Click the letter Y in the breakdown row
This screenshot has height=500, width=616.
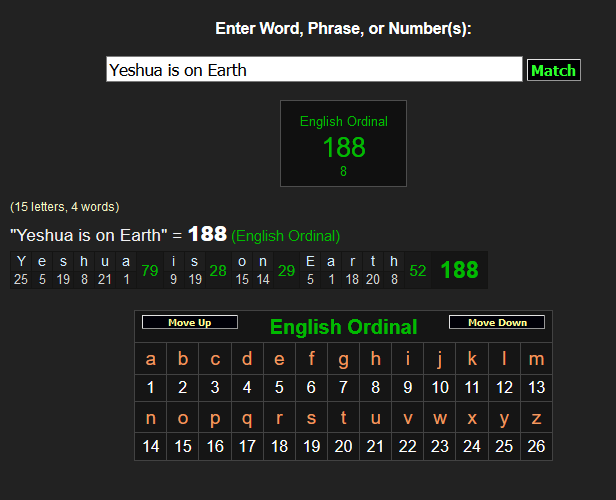[21, 262]
